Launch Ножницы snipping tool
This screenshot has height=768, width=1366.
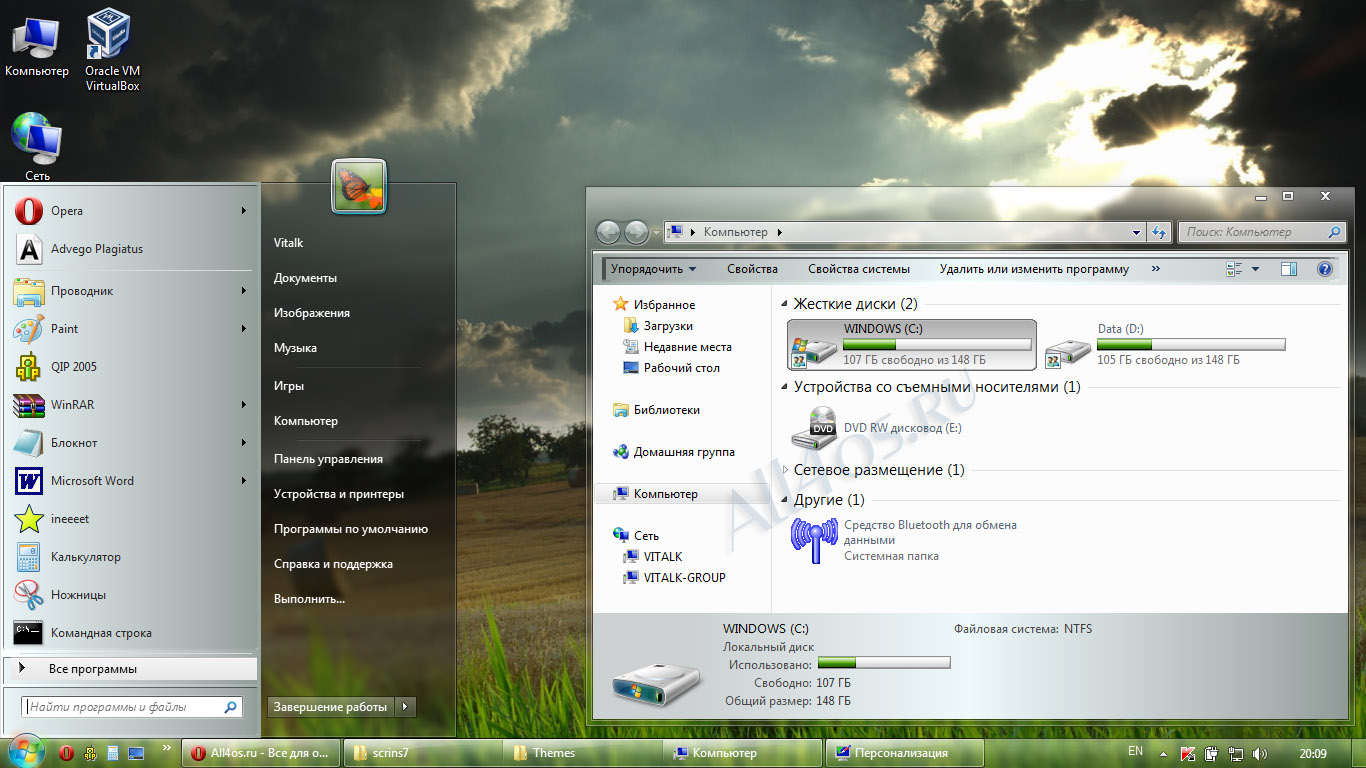130,595
